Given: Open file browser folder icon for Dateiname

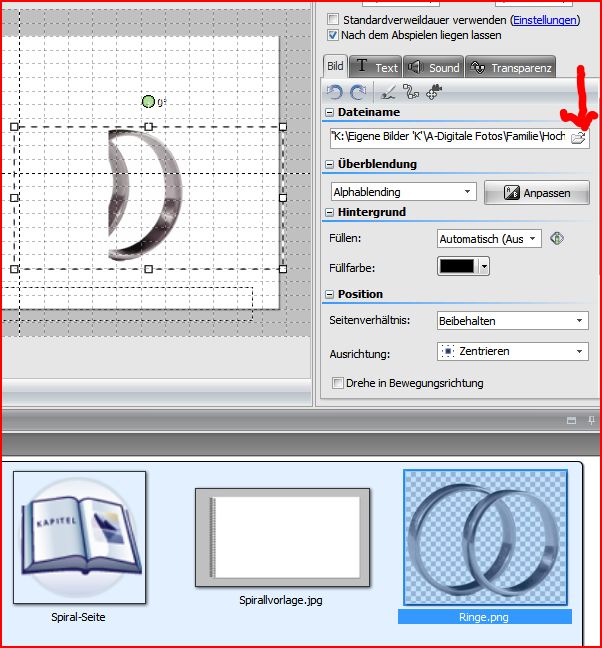Looking at the screenshot, I should pos(578,137).
